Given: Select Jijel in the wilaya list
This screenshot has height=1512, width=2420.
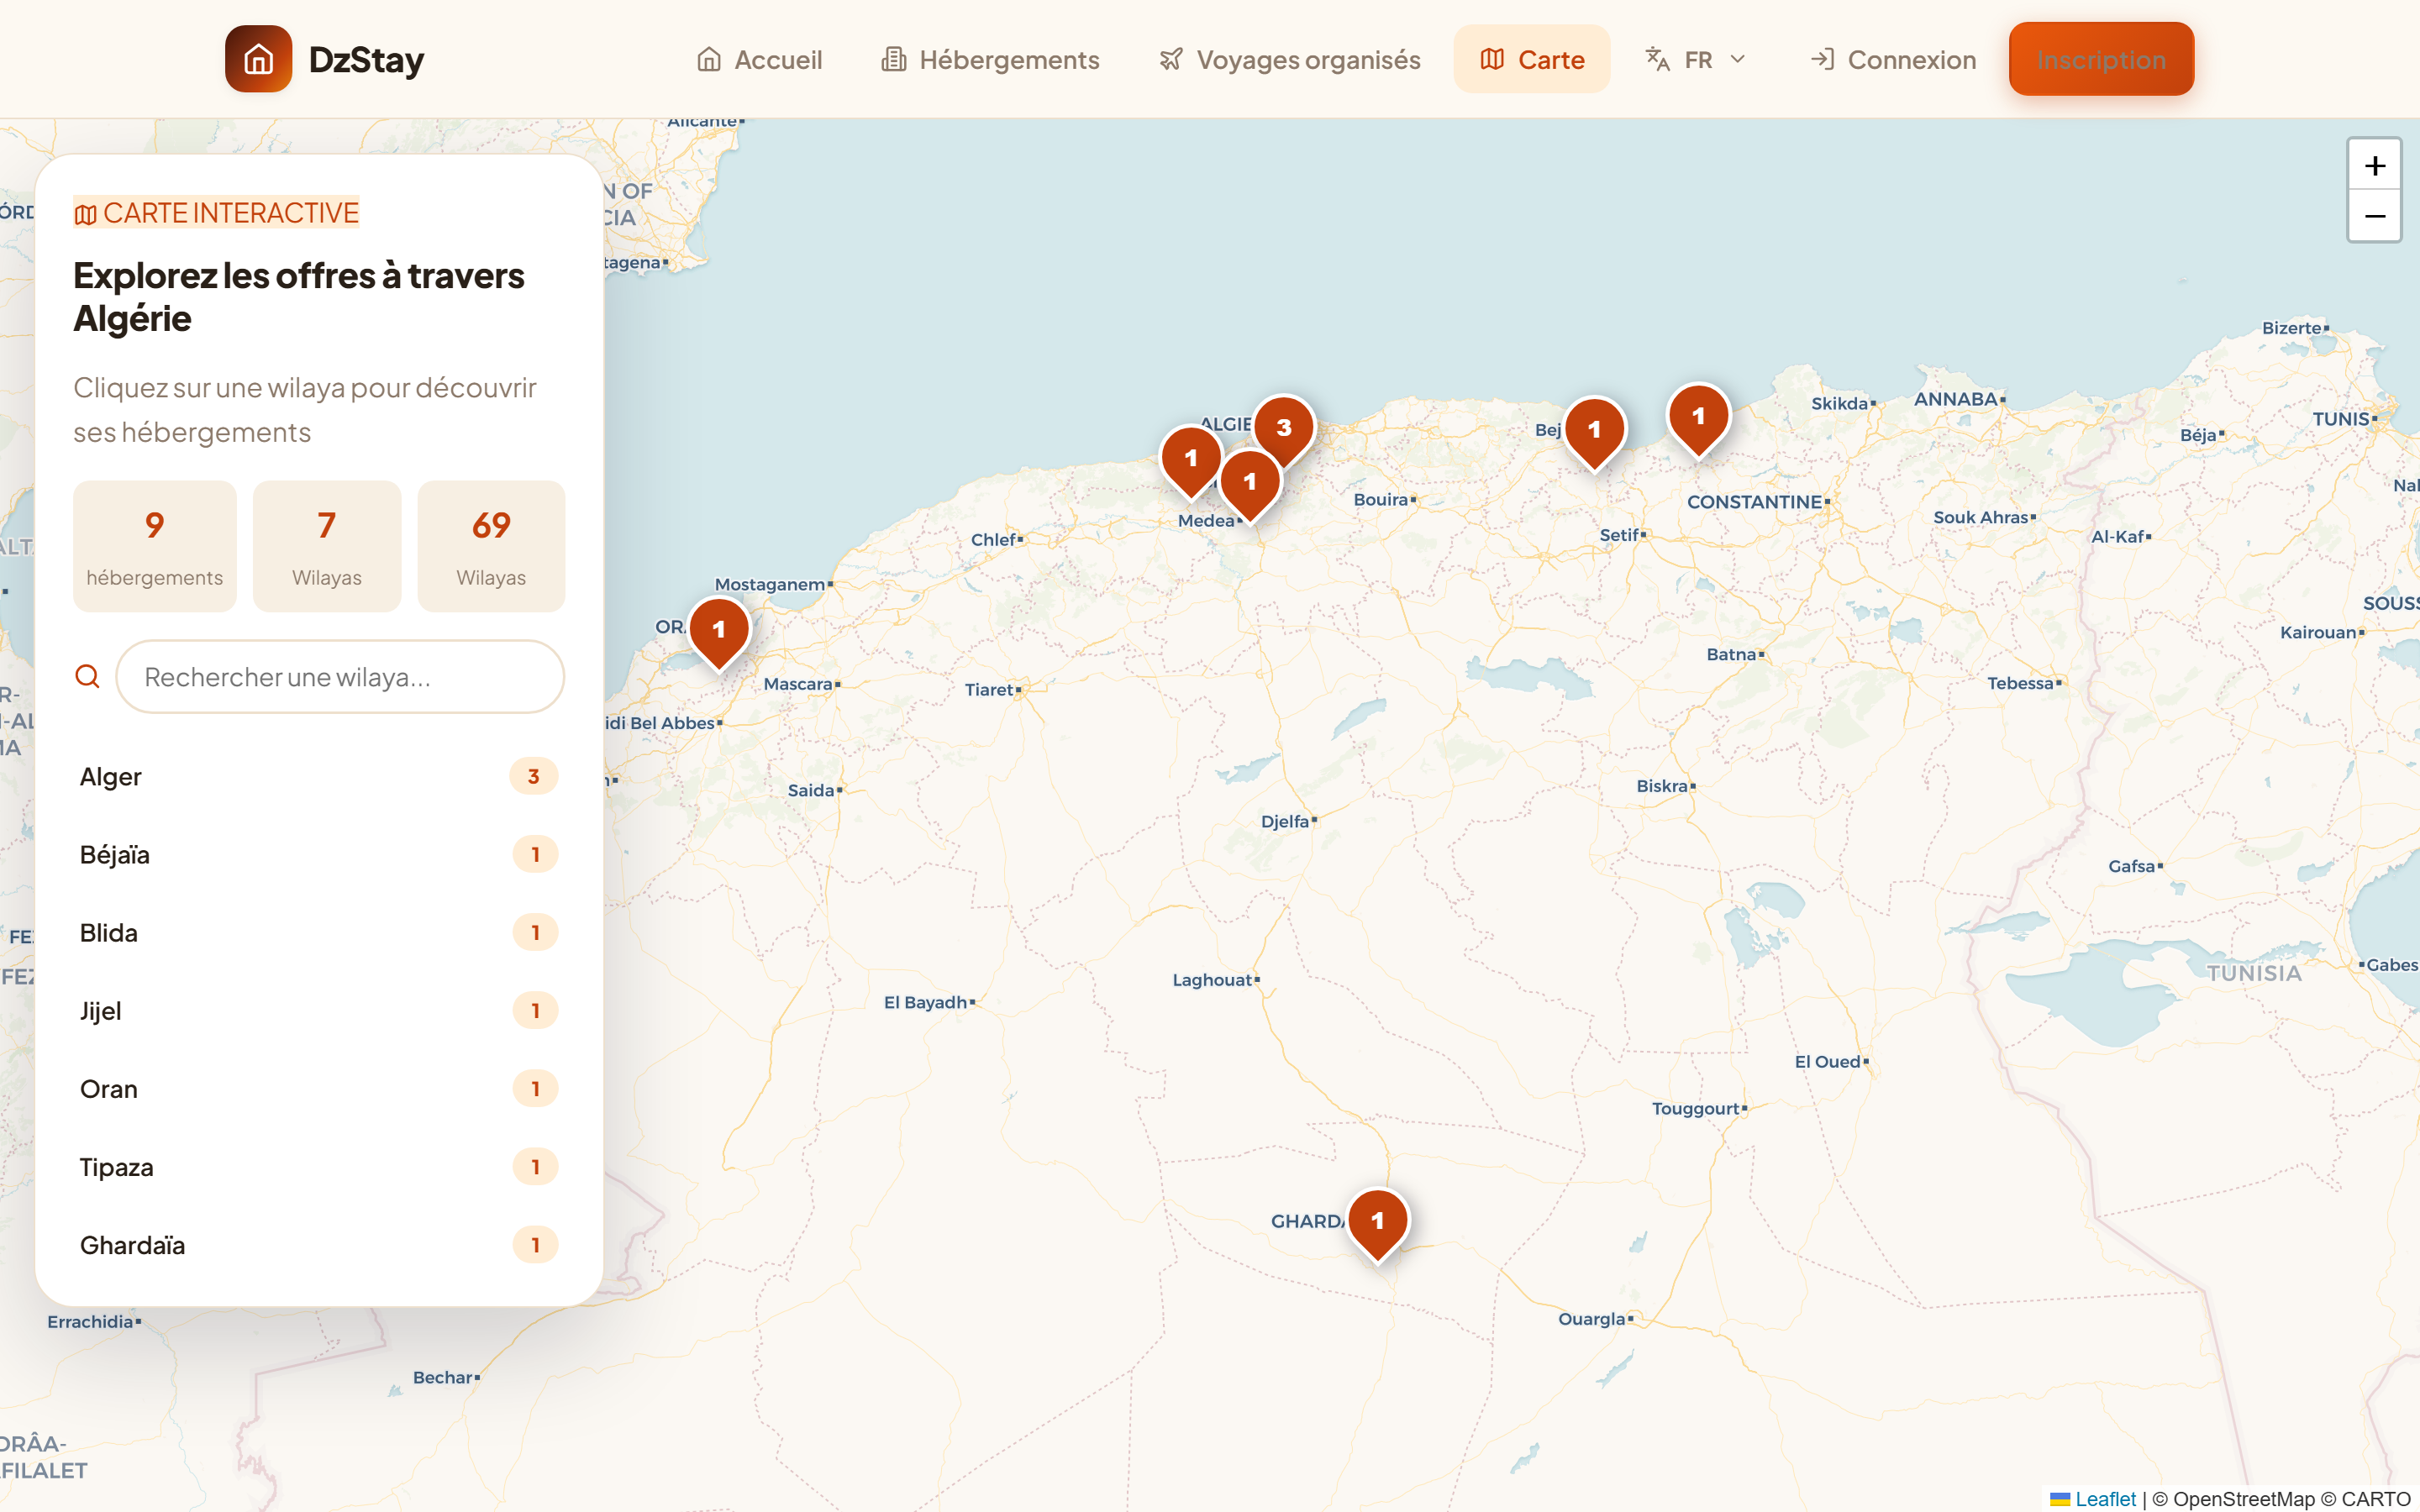Looking at the screenshot, I should point(319,1010).
